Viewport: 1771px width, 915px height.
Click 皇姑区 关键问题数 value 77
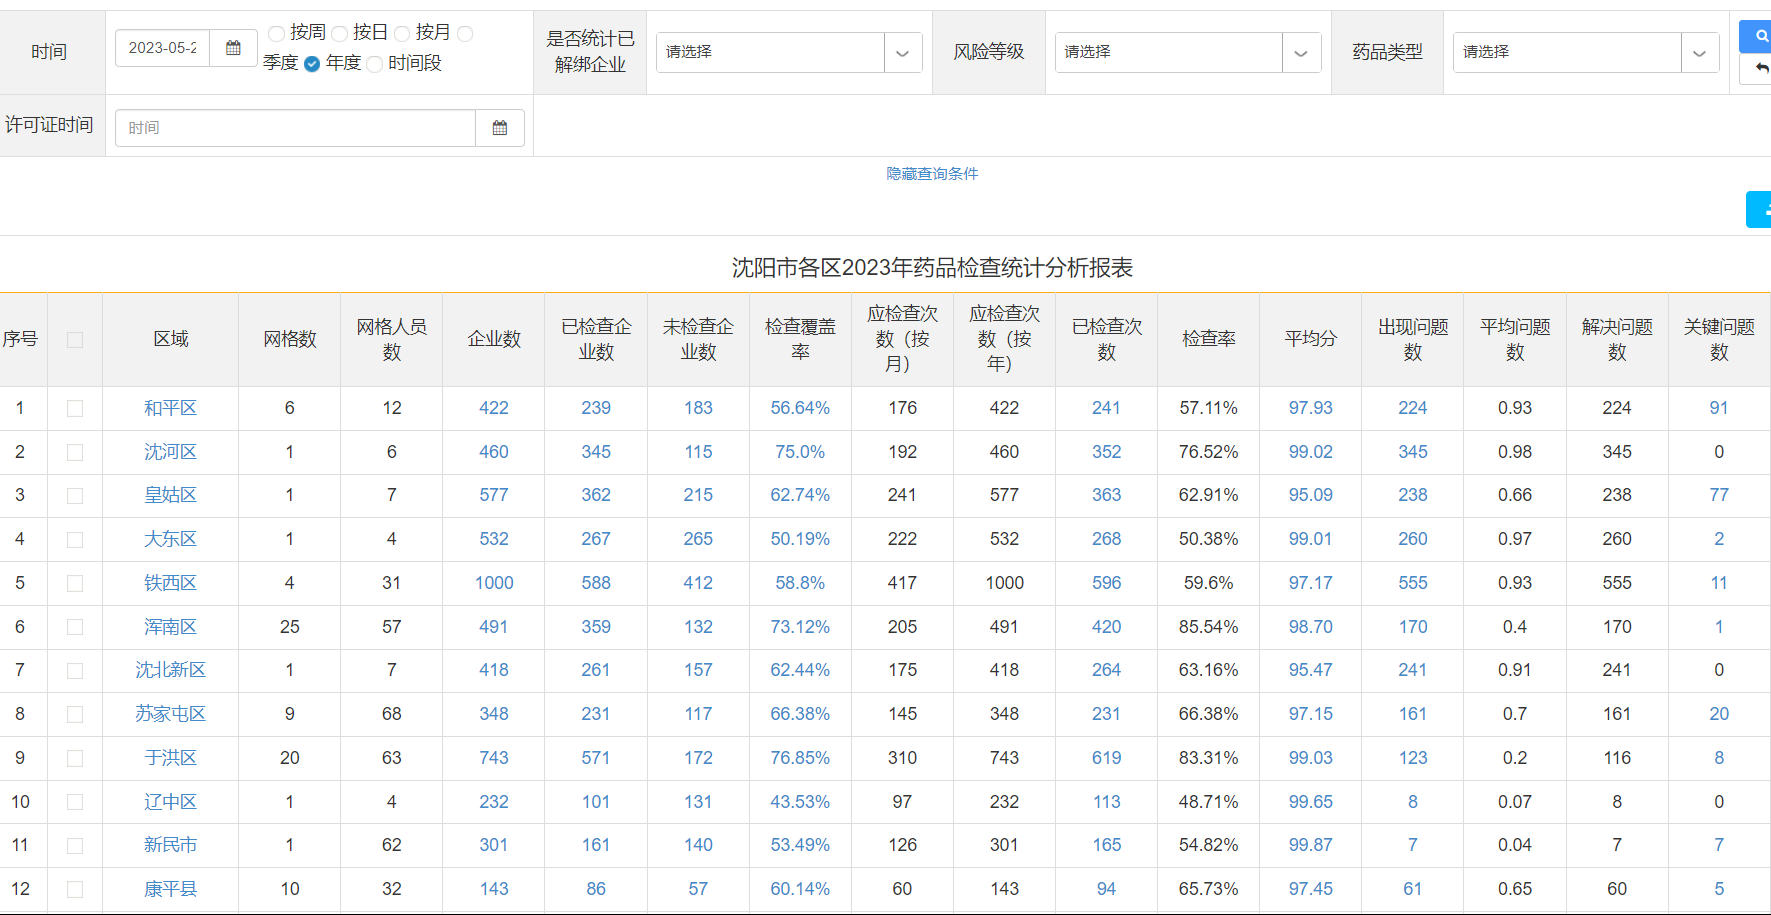1719,495
